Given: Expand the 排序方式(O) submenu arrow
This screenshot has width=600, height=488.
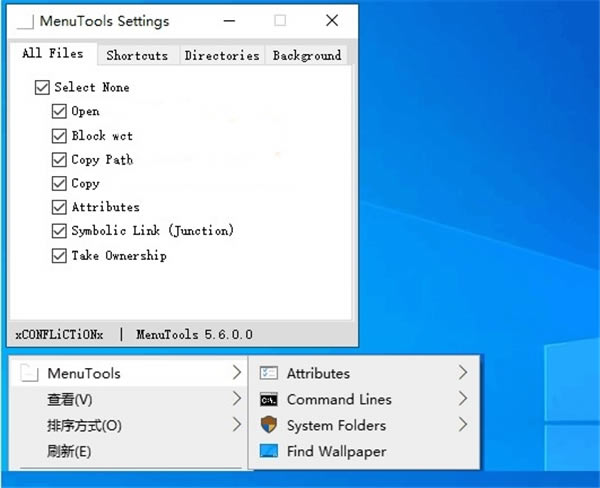Looking at the screenshot, I should pos(237,425).
